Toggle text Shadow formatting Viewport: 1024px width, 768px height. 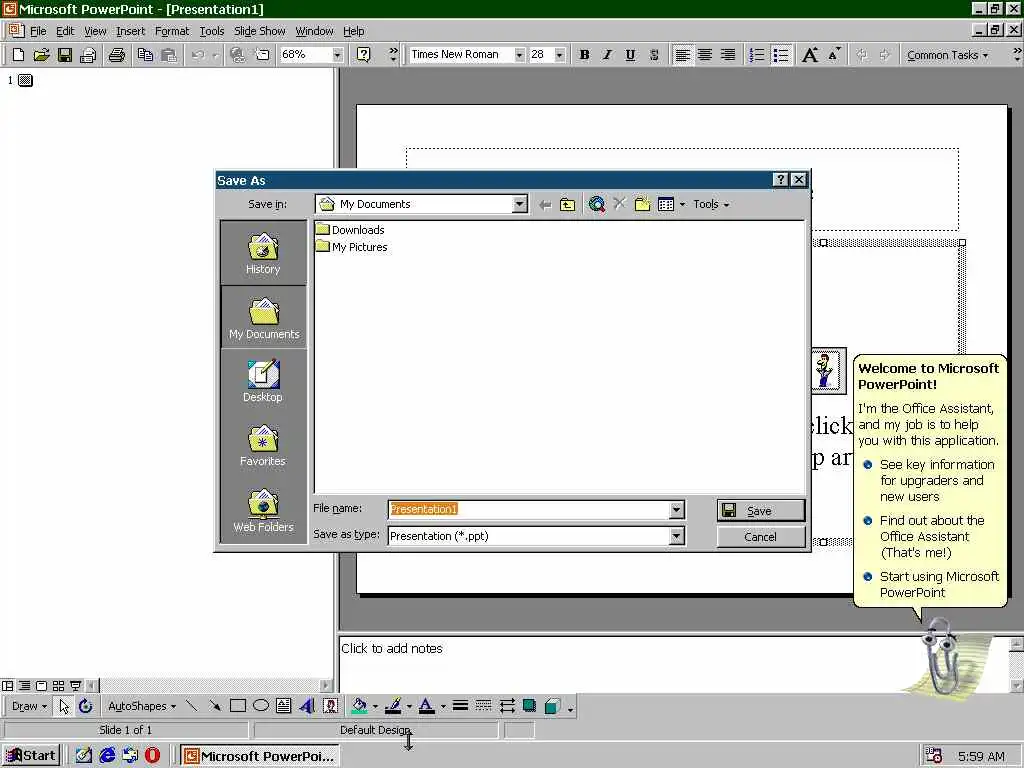tap(654, 55)
